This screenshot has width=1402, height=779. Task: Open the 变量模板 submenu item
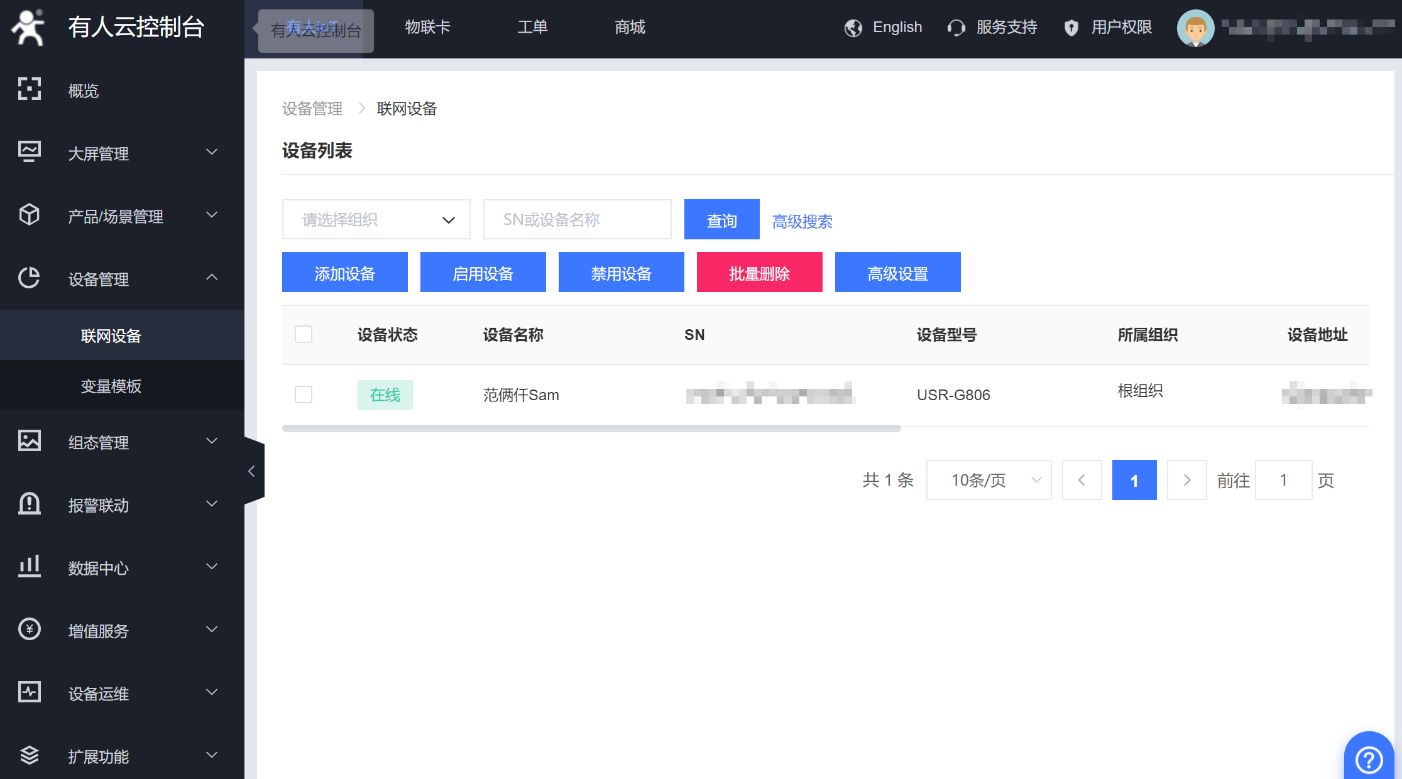[x=111, y=386]
